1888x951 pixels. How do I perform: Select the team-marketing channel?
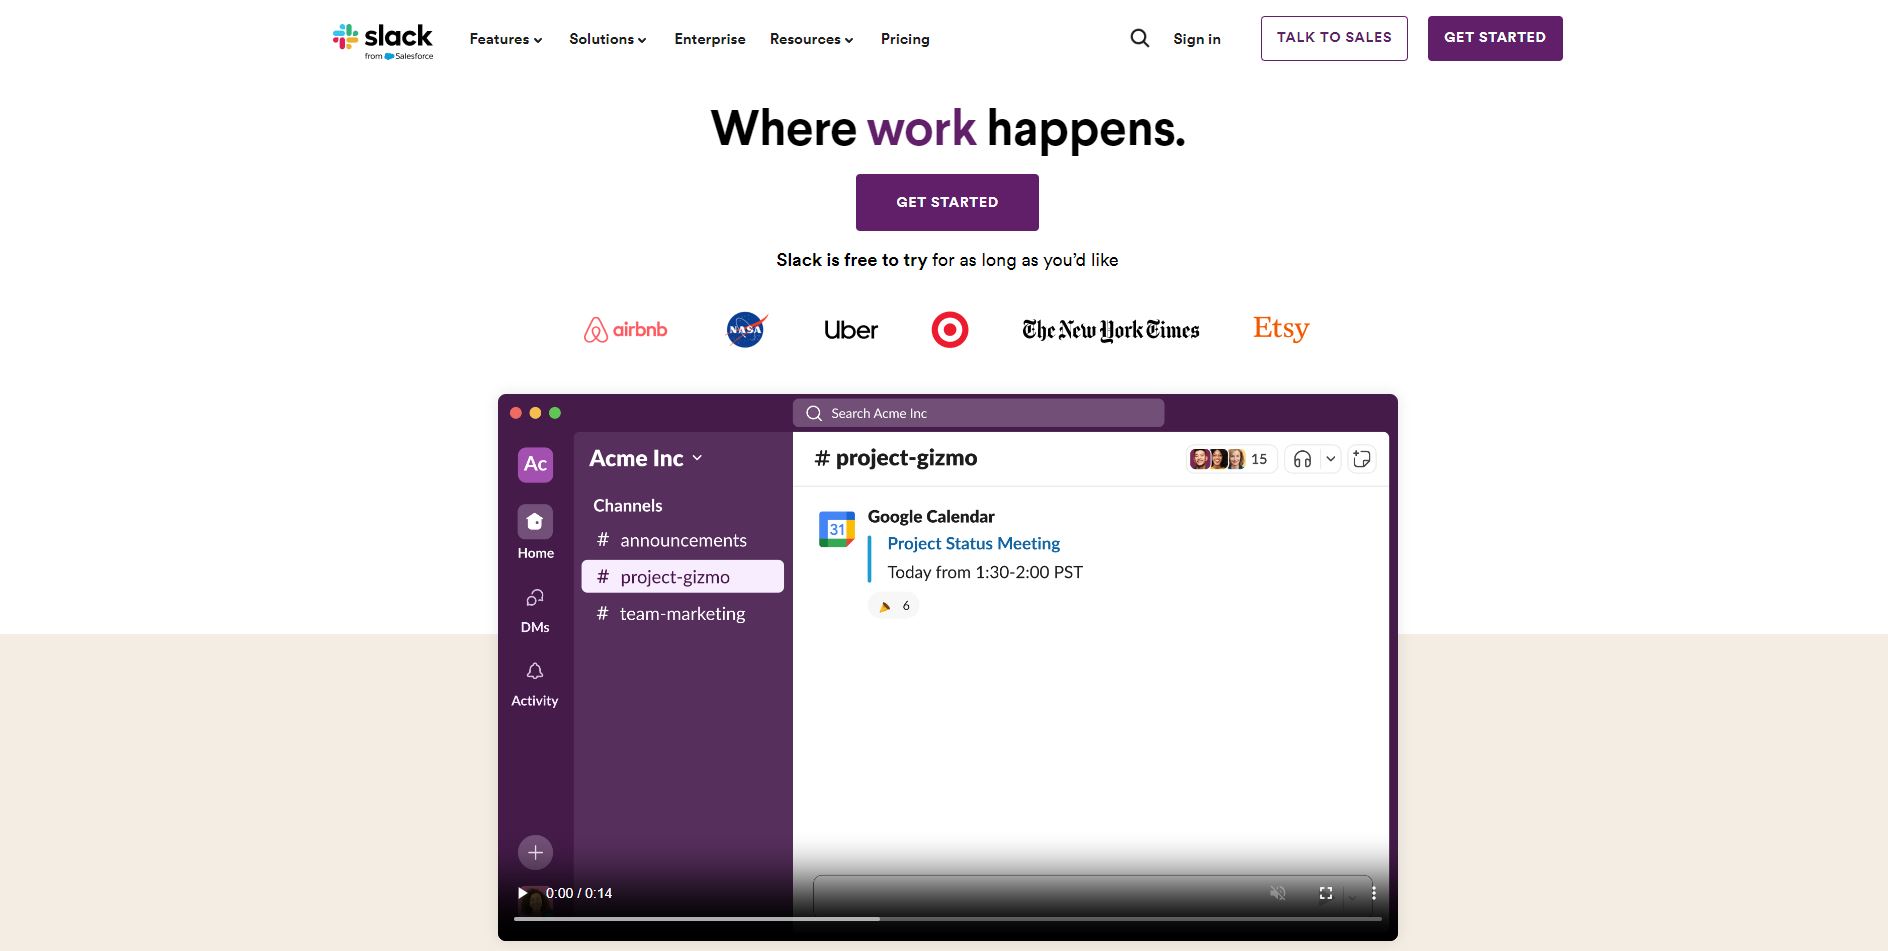(x=682, y=613)
